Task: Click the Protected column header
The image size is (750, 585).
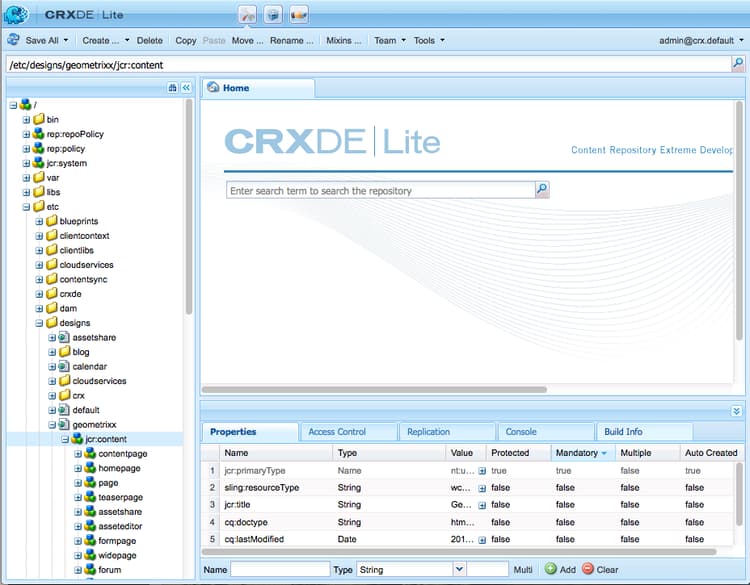Action: [x=518, y=453]
